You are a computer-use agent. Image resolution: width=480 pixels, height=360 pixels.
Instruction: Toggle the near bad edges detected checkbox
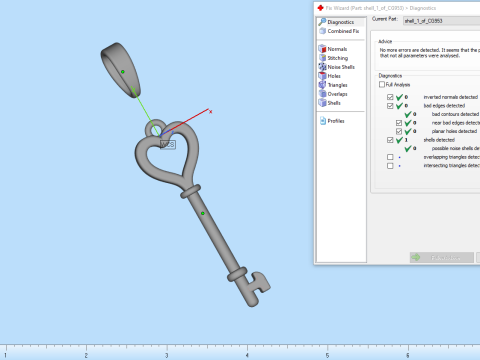(399, 123)
